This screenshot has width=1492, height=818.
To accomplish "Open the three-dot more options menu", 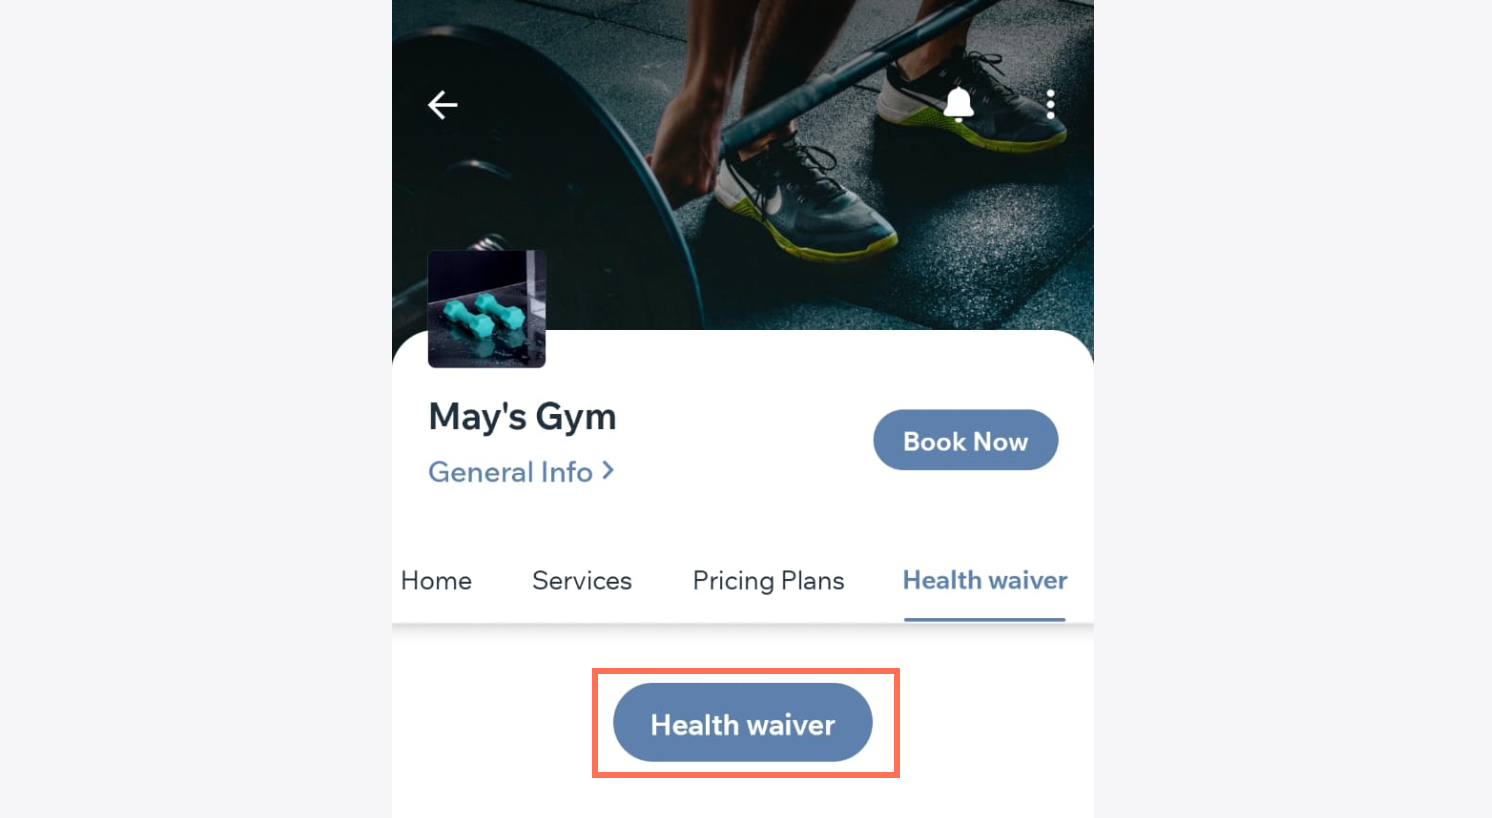I will [1050, 104].
